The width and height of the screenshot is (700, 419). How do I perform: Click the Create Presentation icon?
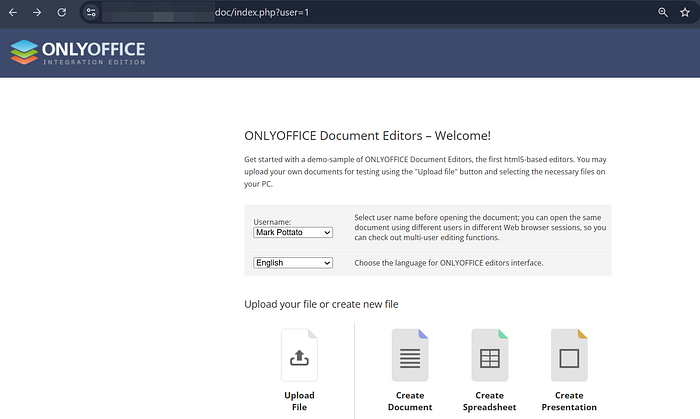pos(569,355)
